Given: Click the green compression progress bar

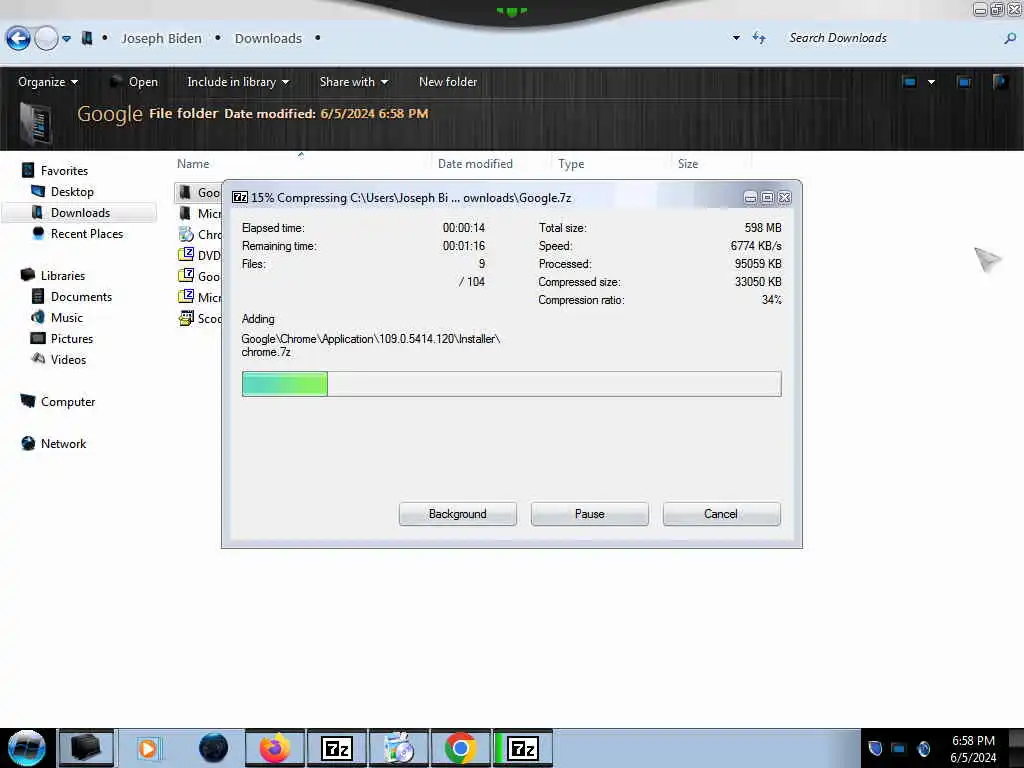Looking at the screenshot, I should click(511, 384).
